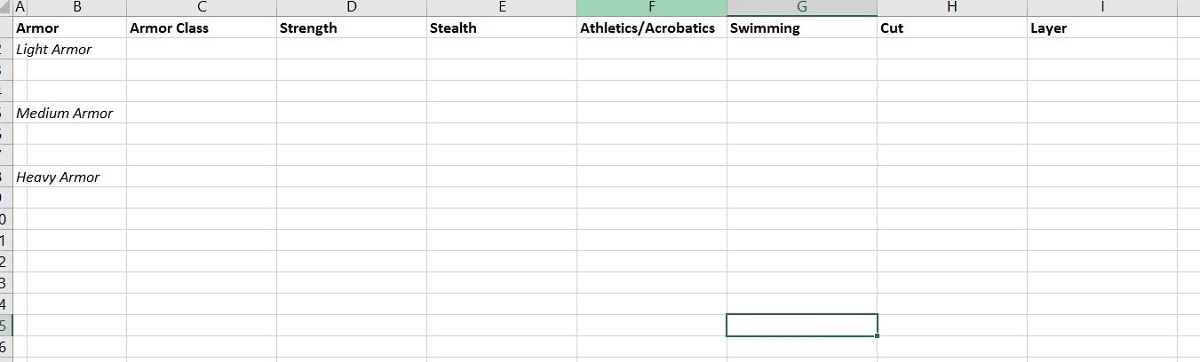Image resolution: width=1200 pixels, height=362 pixels.
Task: Select the Stealth header cell
Action: (x=501, y=28)
